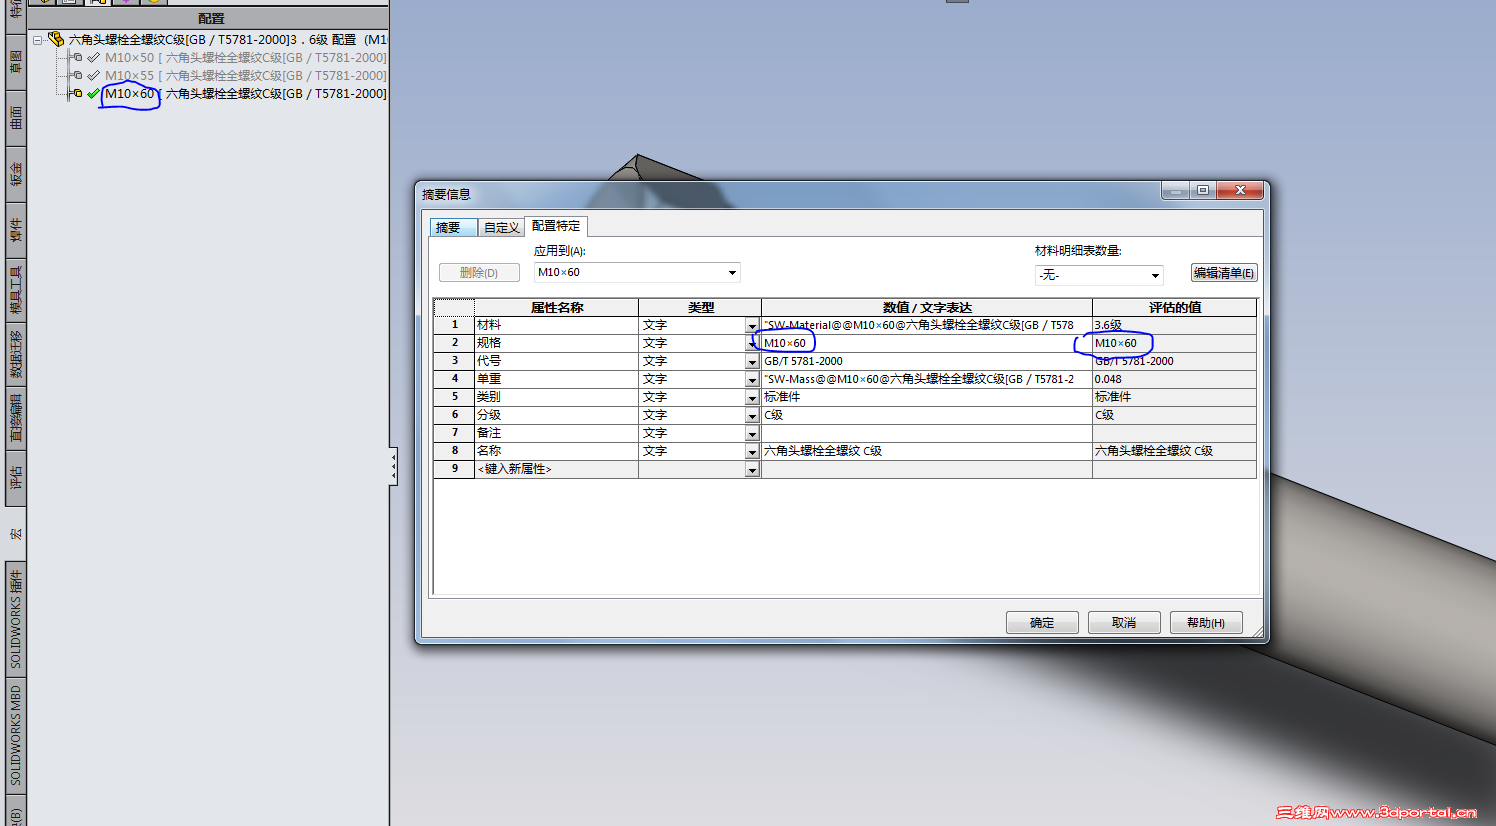
Task: Open the type dropdown for the 代号 row
Action: [x=752, y=362]
